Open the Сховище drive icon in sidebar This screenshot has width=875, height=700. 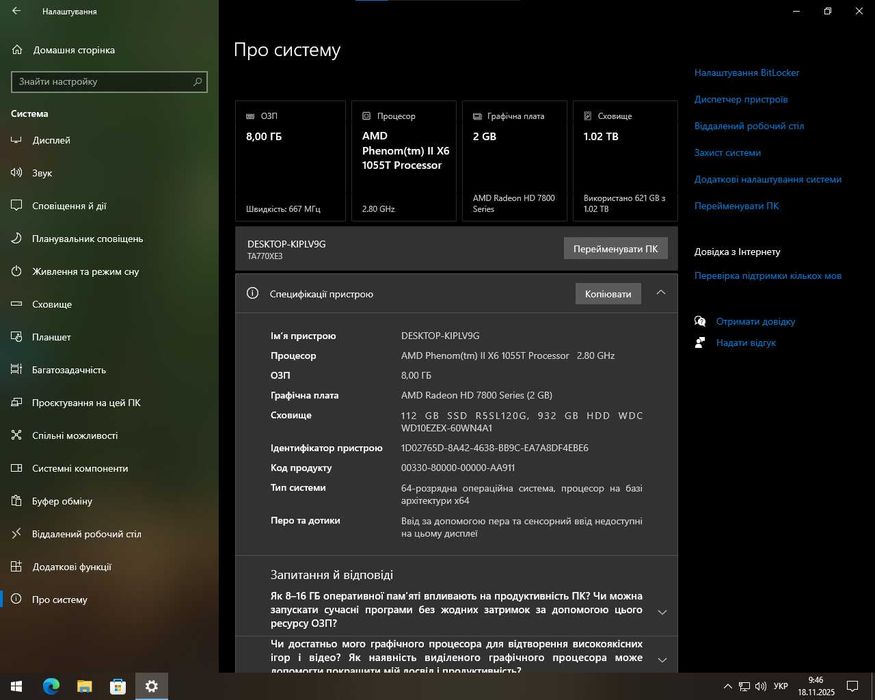tap(16, 304)
